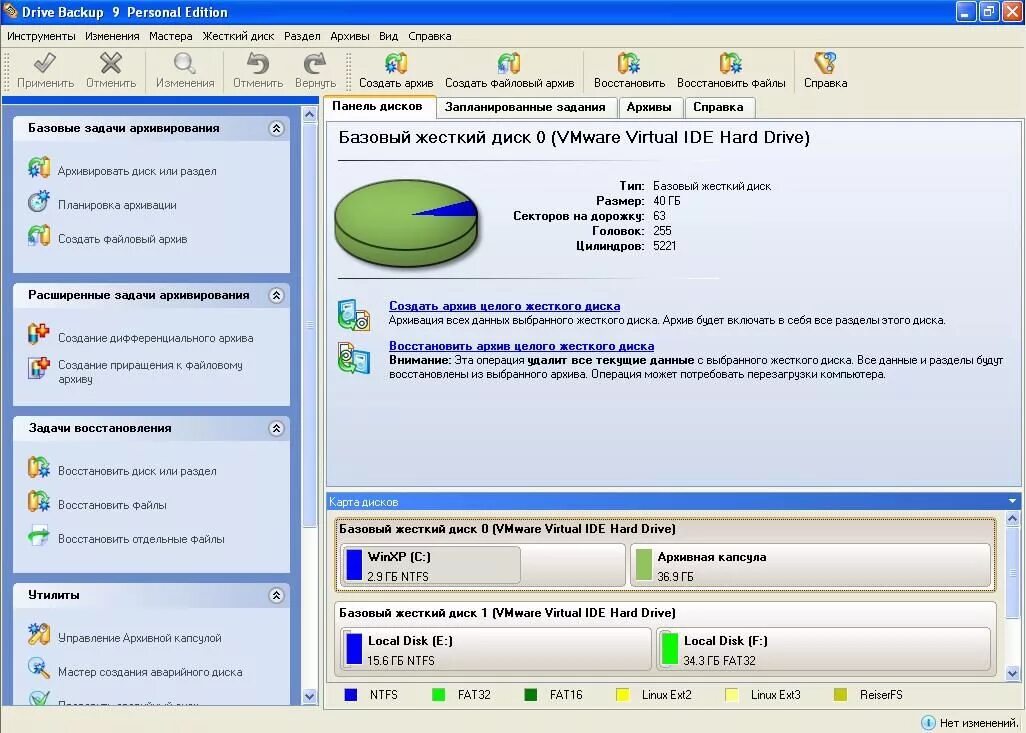Screen dimensions: 1026x733
Task: Click icon beside Создать архив целого жесткого диска
Action: [x=354, y=315]
